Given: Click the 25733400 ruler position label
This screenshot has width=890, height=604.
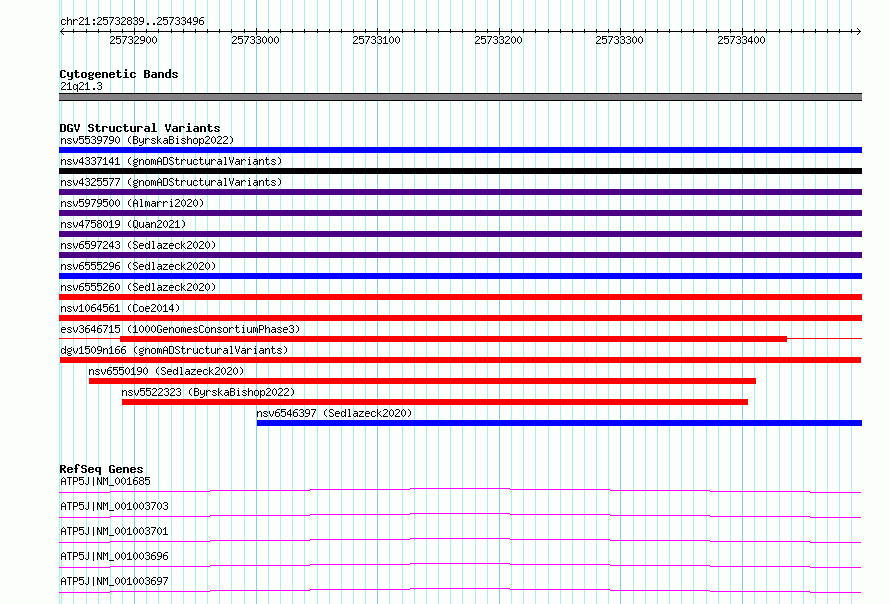Looking at the screenshot, I should 741,40.
